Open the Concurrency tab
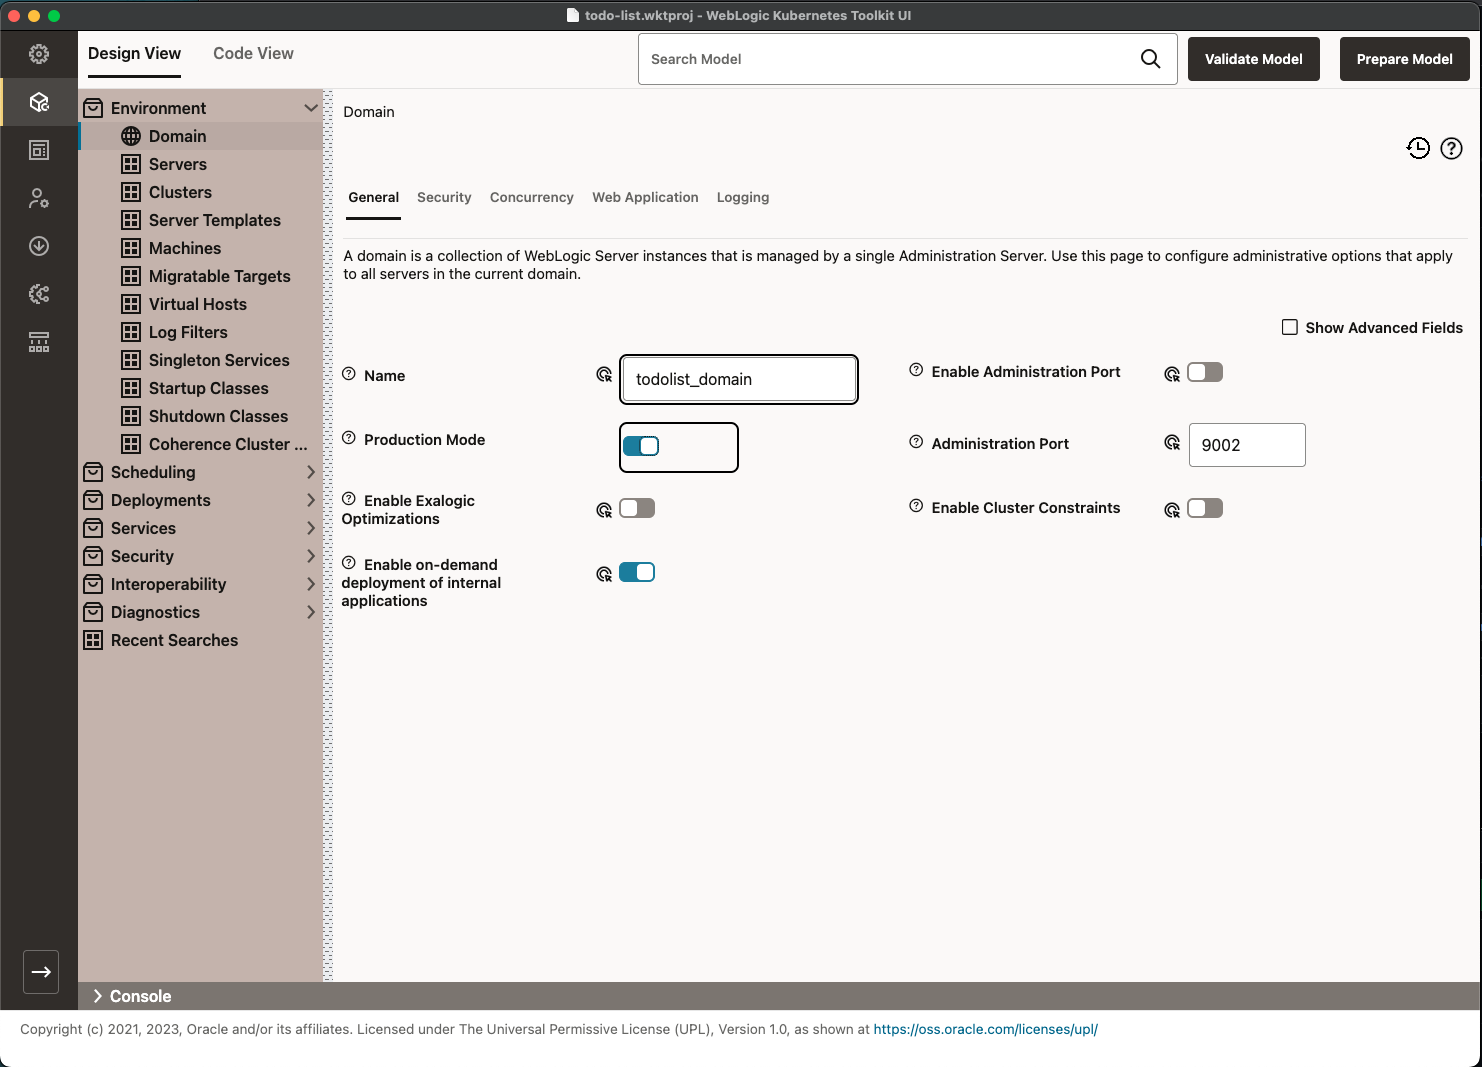Image resolution: width=1482 pixels, height=1067 pixels. [x=532, y=197]
